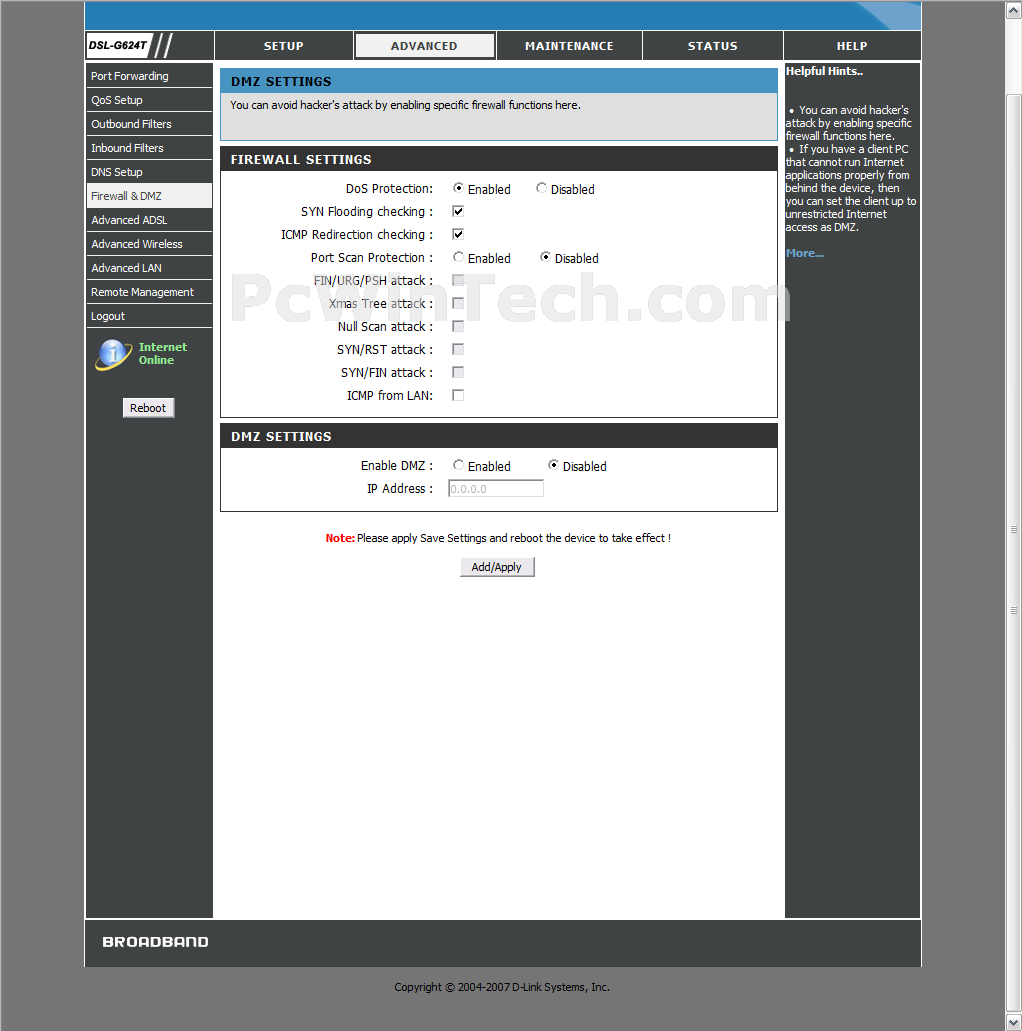Click Logout in sidebar
This screenshot has width=1022, height=1031.
pos(149,316)
